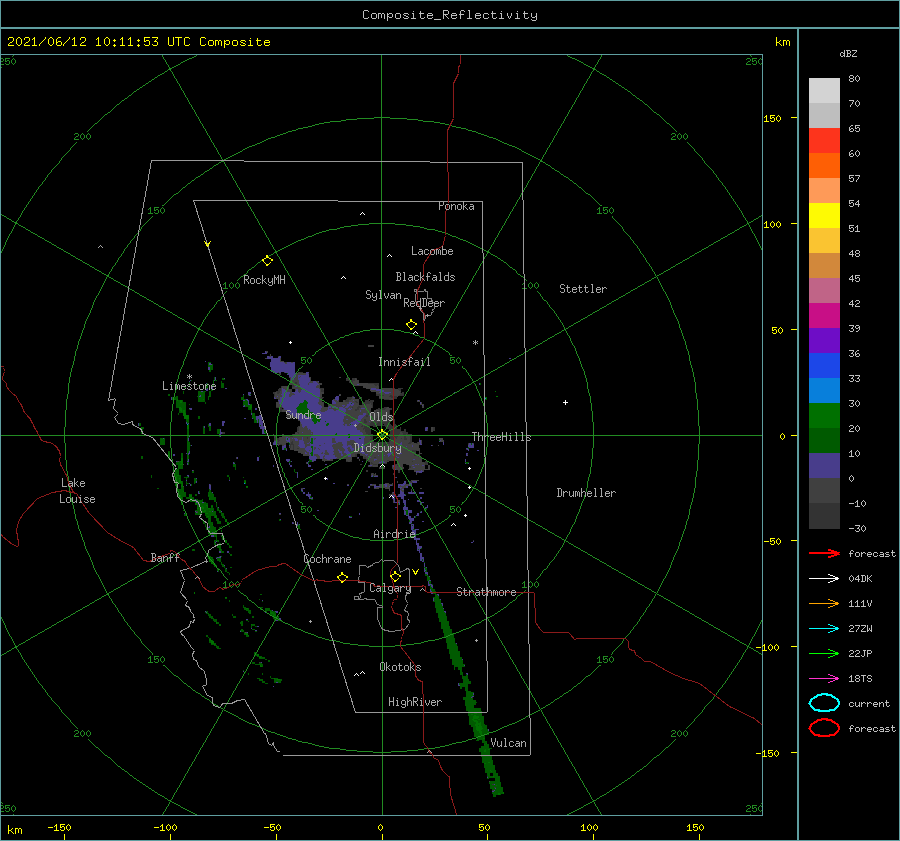Click the yellow diamond marker above Calgary
The height and width of the screenshot is (841, 900).
pyautogui.click(x=395, y=576)
